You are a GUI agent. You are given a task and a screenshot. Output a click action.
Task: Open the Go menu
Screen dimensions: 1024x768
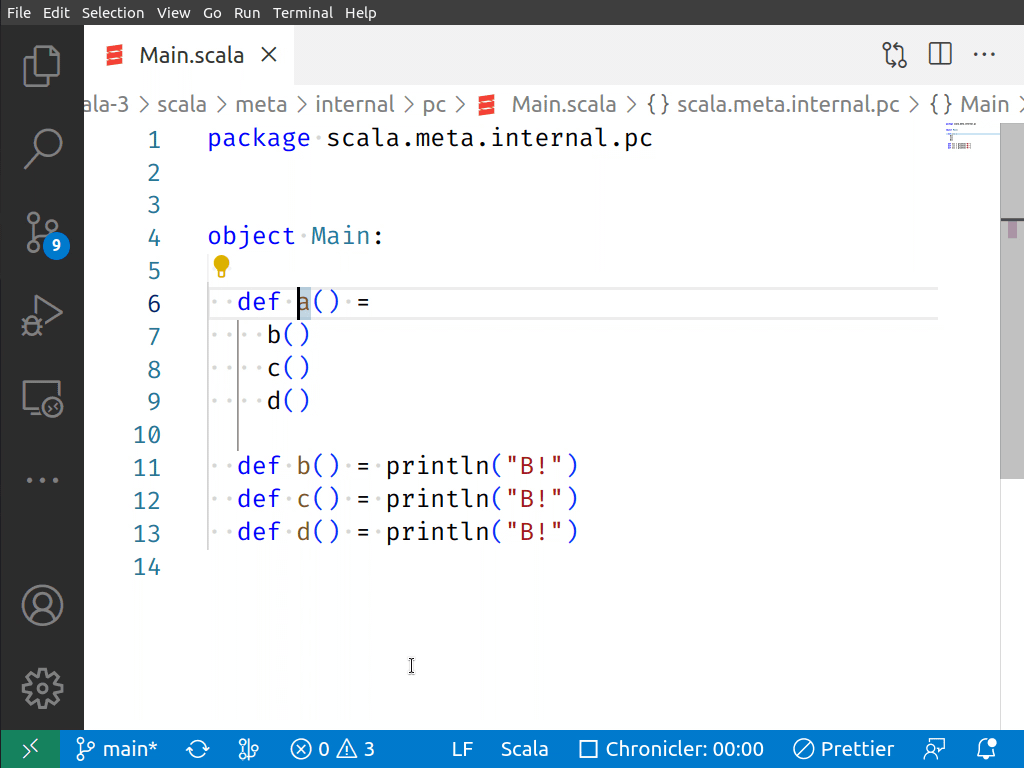tap(212, 12)
